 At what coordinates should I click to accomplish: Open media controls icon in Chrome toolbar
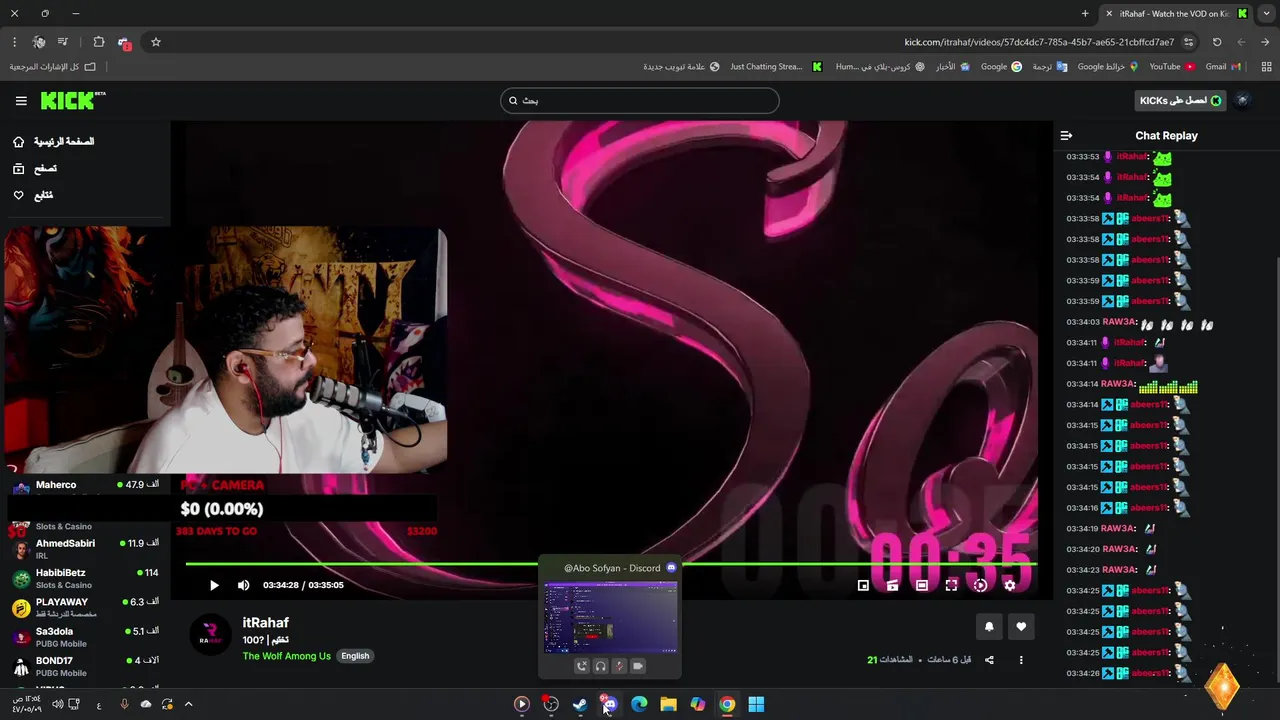coord(63,42)
